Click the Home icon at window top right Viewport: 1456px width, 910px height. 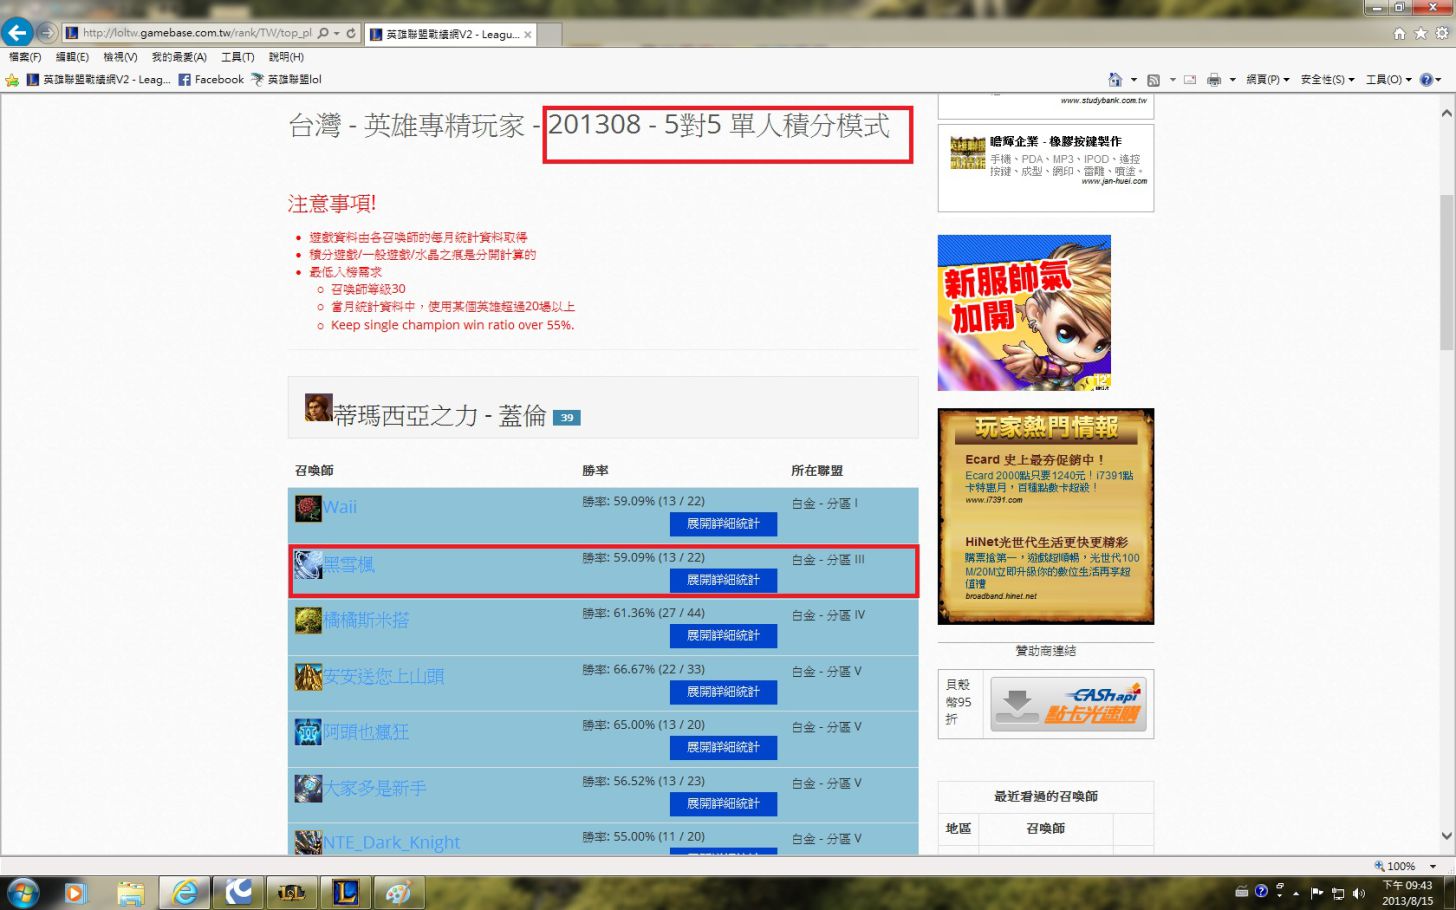(1399, 33)
